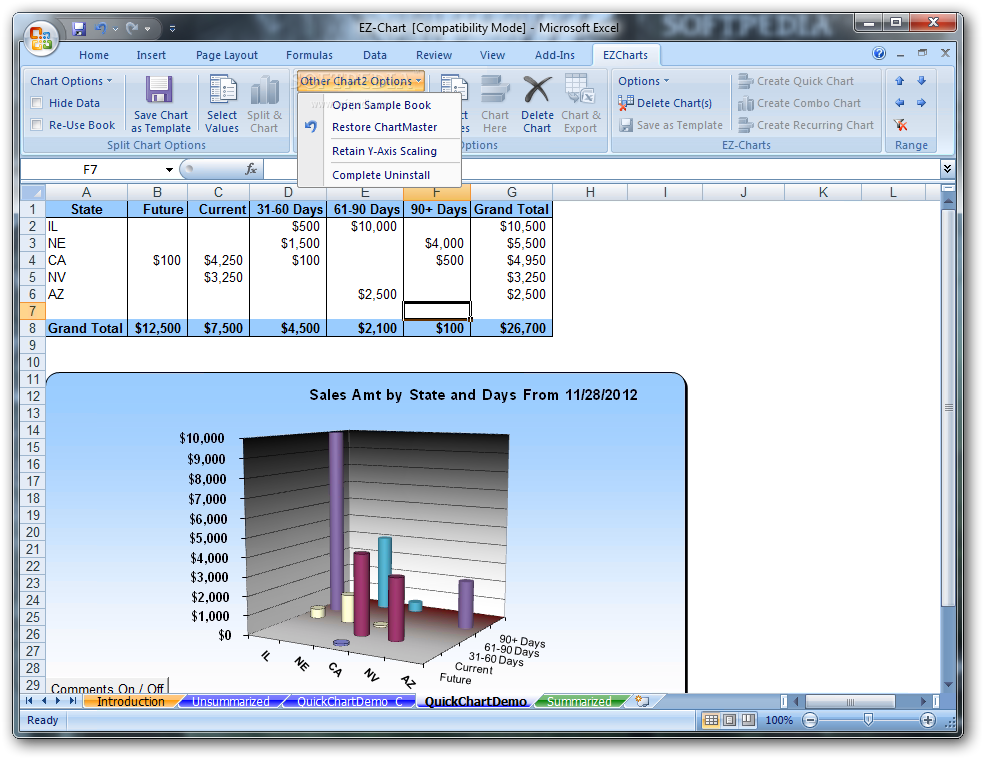Click the insert new worksheet tab icon
The height and width of the screenshot is (759, 984).
[x=643, y=701]
